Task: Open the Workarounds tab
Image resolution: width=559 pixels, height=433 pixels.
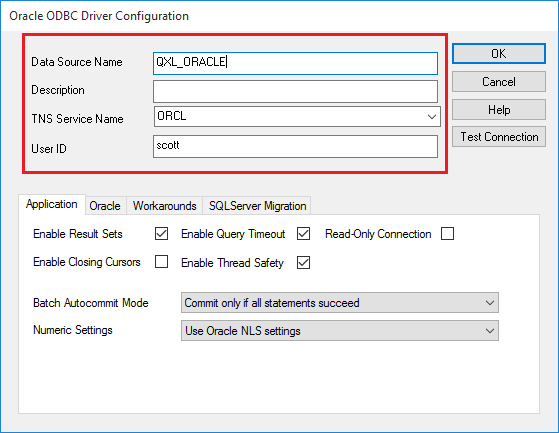Action: (x=164, y=206)
